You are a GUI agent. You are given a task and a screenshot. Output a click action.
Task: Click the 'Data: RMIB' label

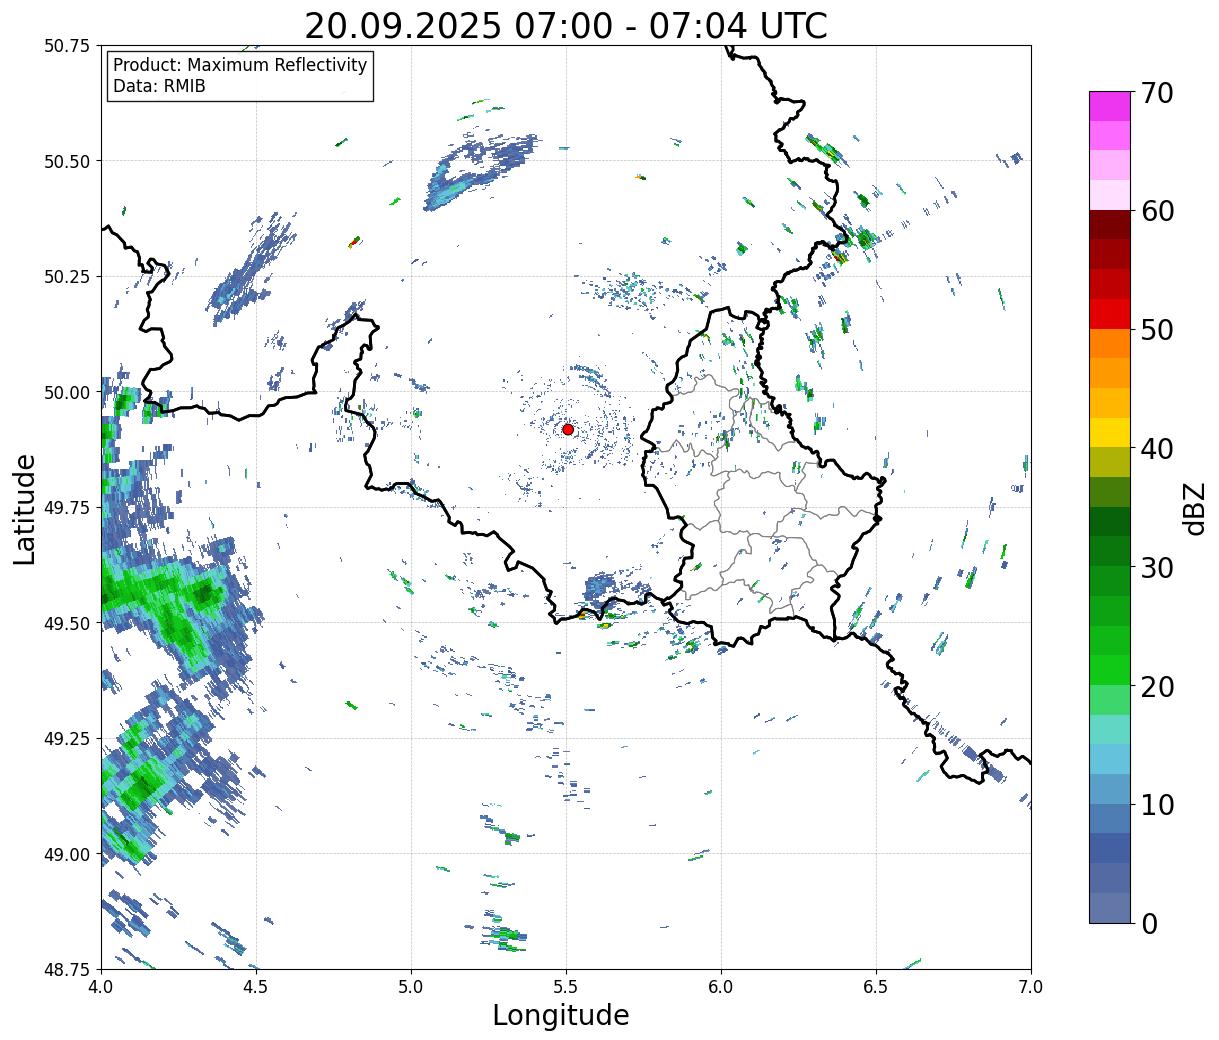tap(159, 86)
